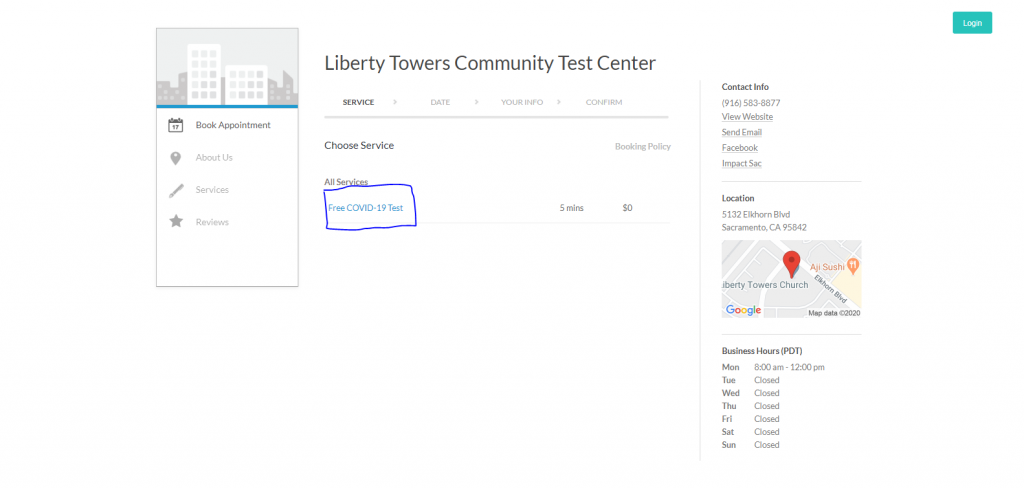Click the calendar icon beside Book Appointment

176,126
